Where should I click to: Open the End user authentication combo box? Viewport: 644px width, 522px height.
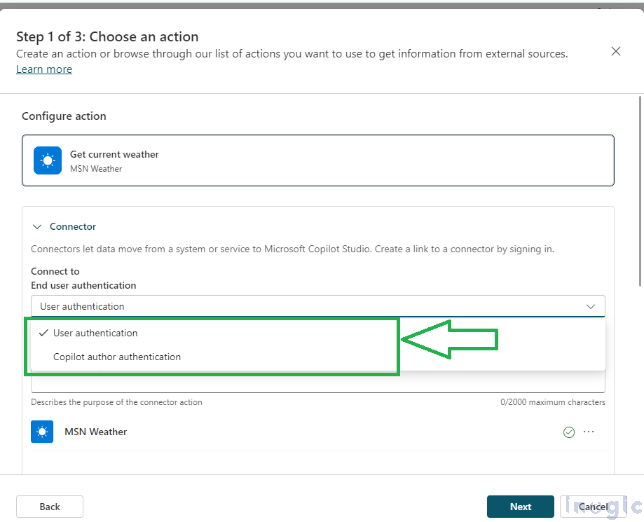tap(300, 306)
